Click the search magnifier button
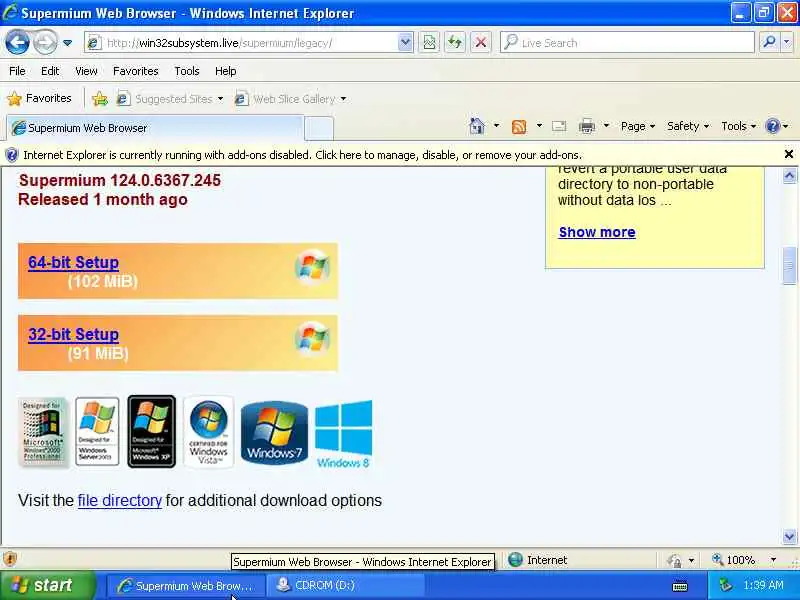 [x=769, y=43]
